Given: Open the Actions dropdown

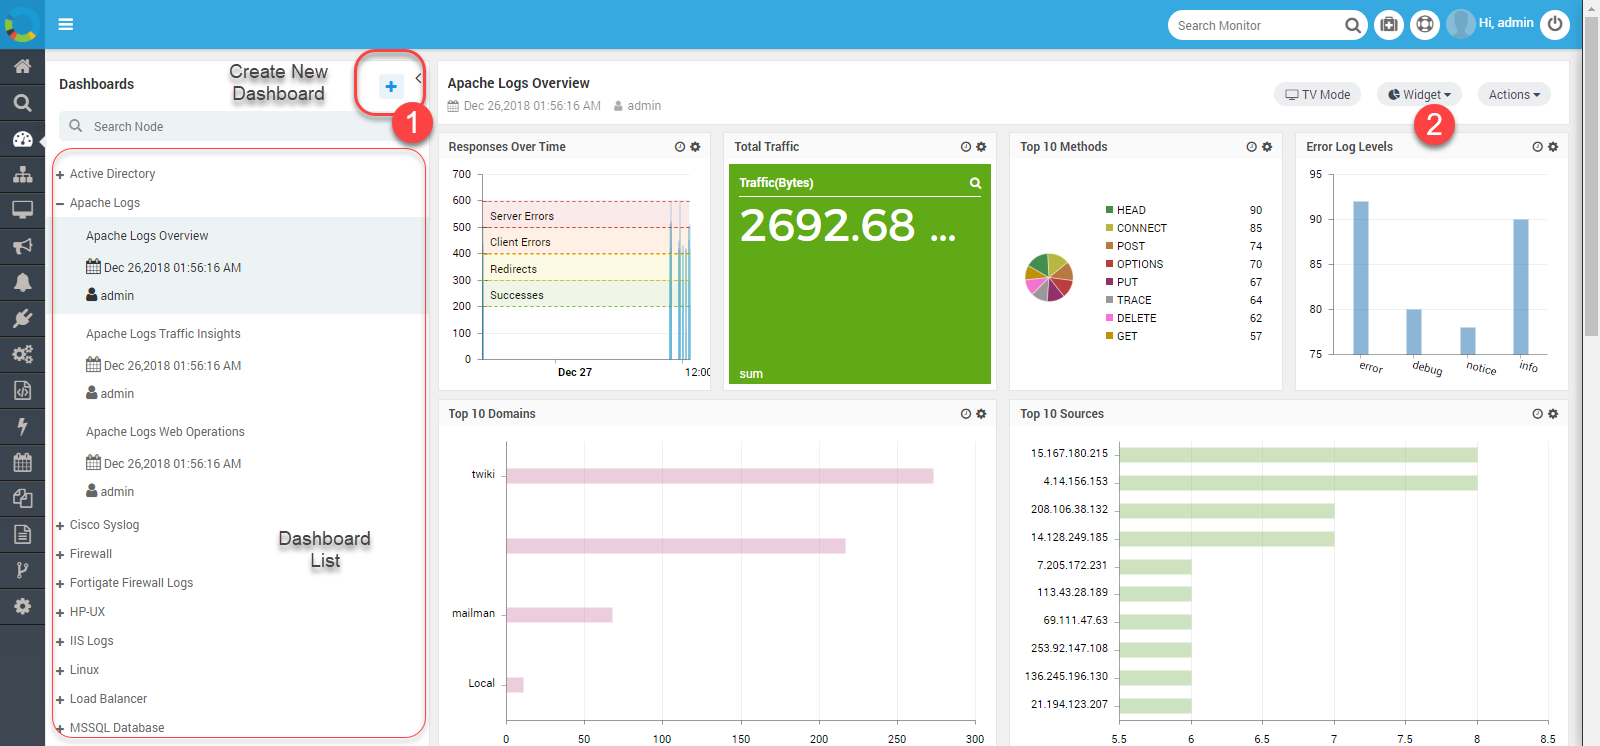Looking at the screenshot, I should click(1514, 95).
